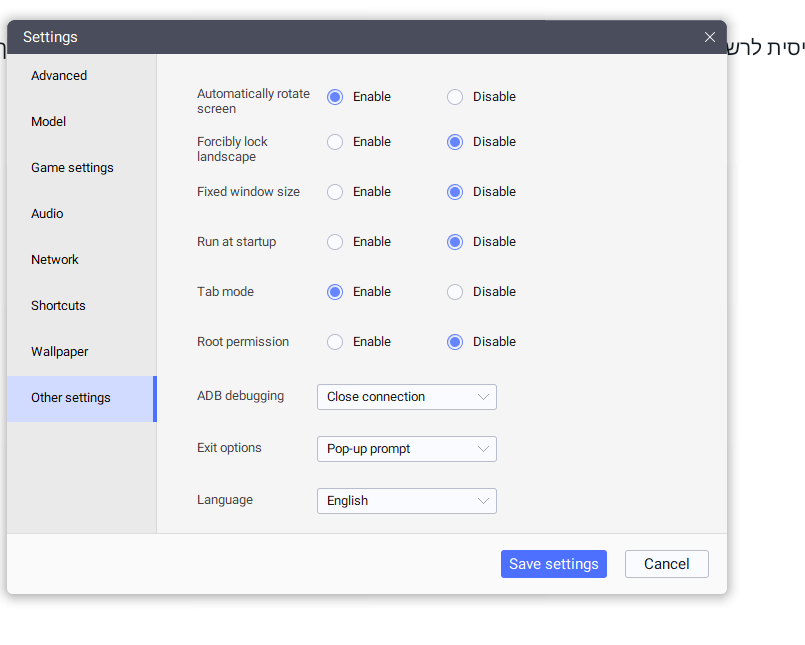The image size is (805, 645).
Task: Enable automatically rotate screen
Action: [x=335, y=97]
